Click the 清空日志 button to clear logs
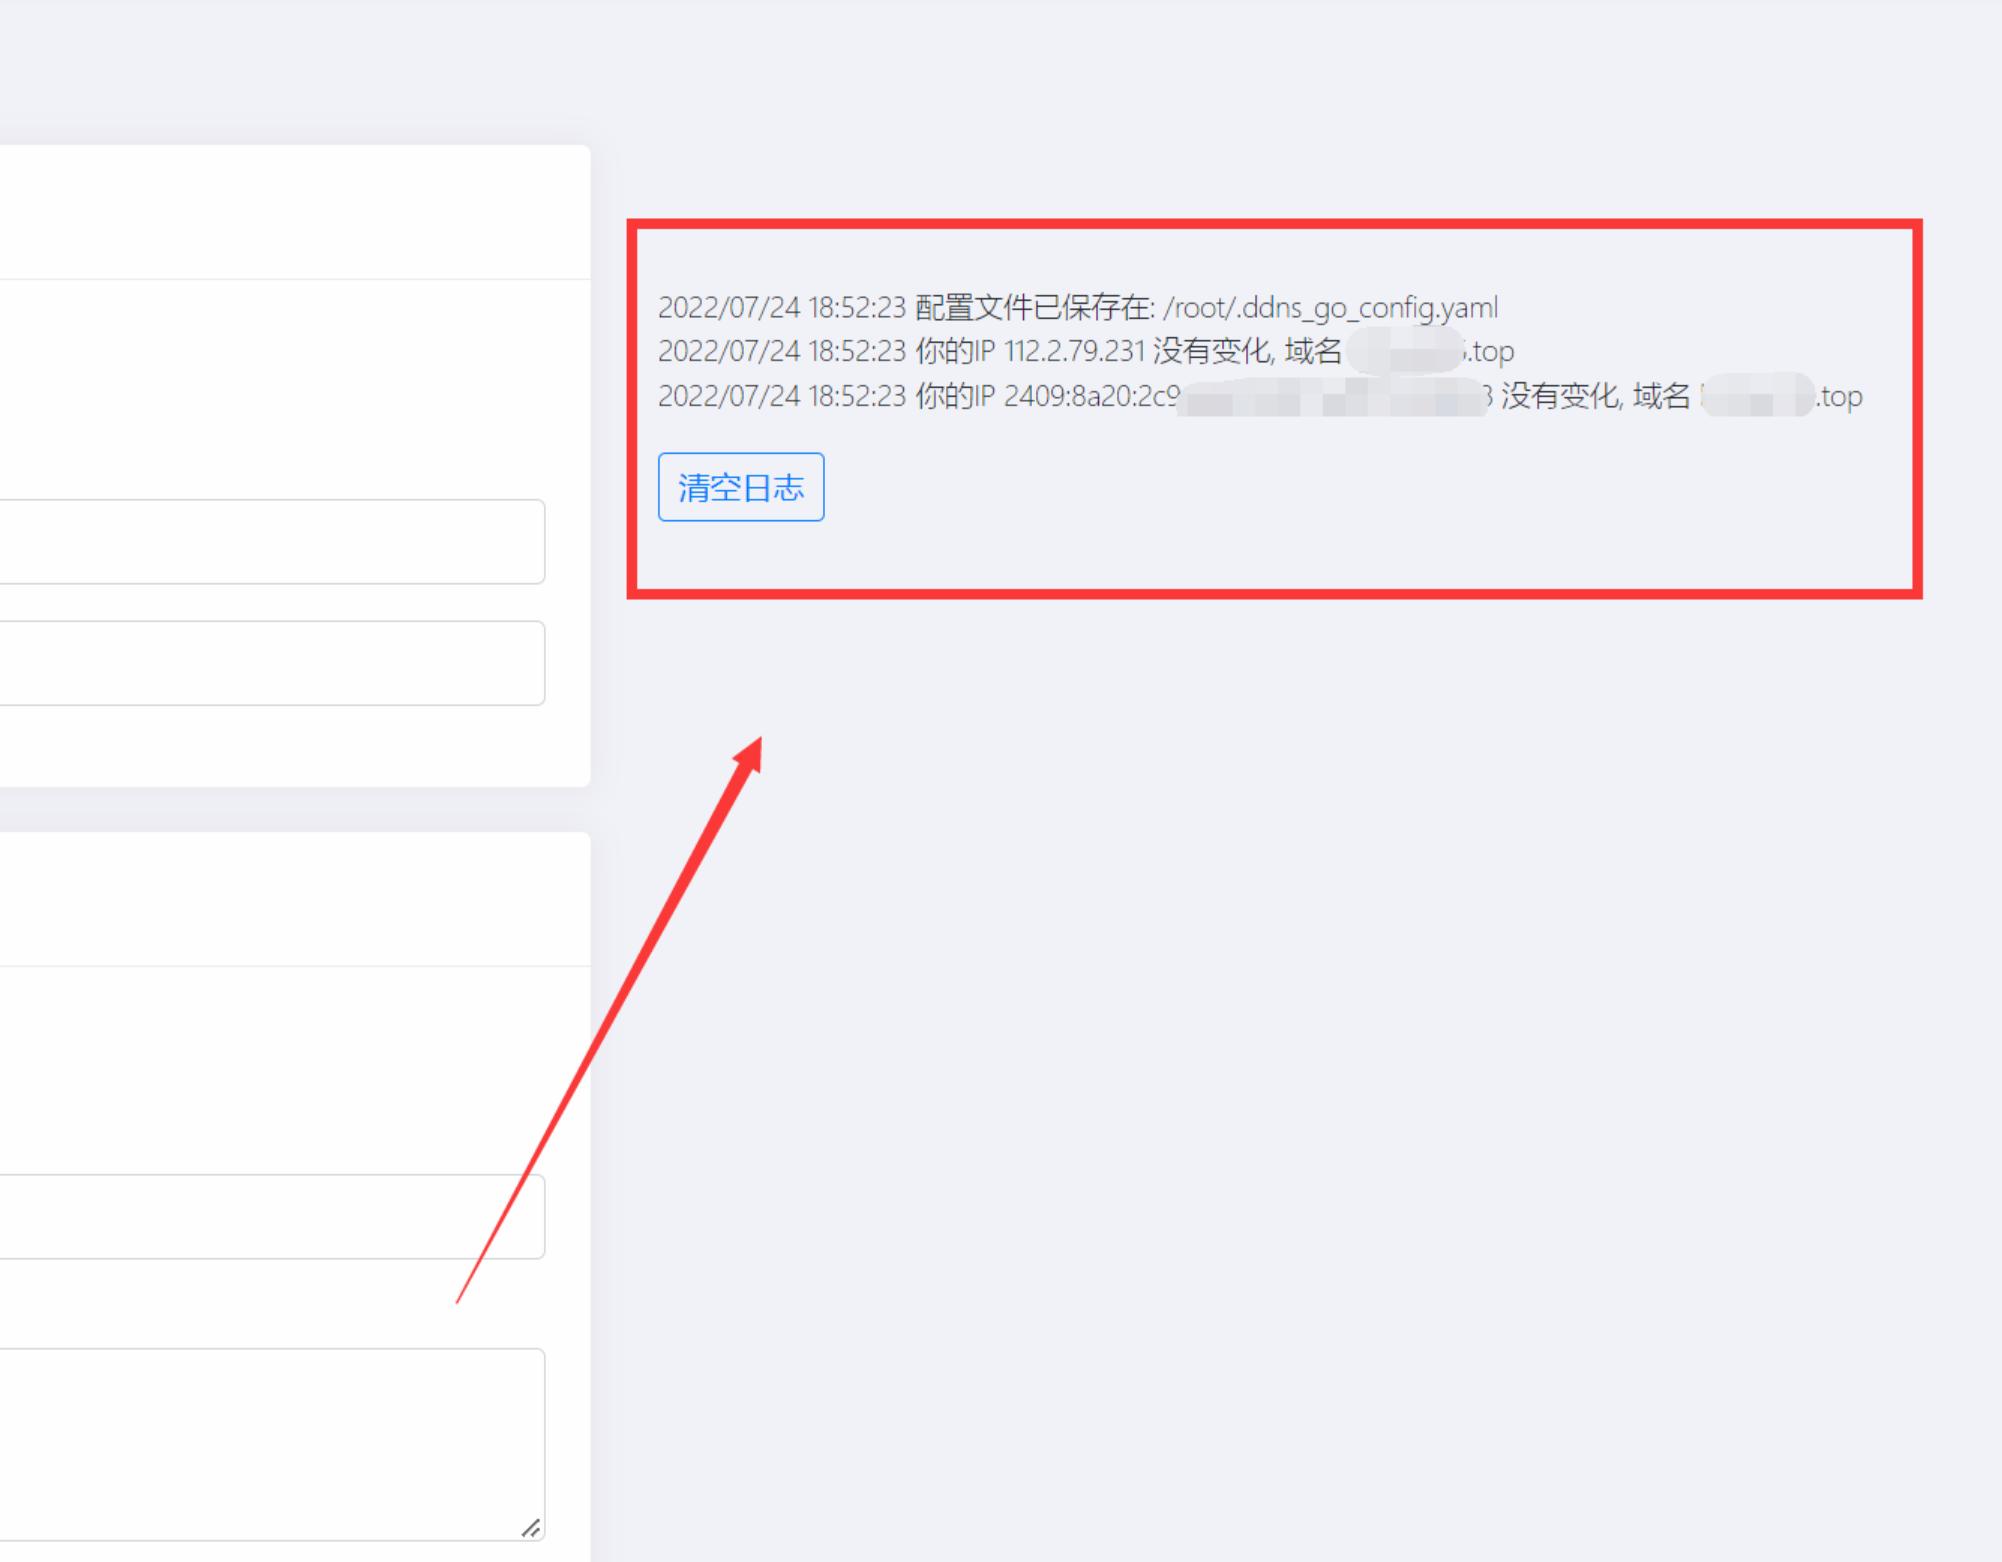Image resolution: width=2002 pixels, height=1562 pixels. 740,487
